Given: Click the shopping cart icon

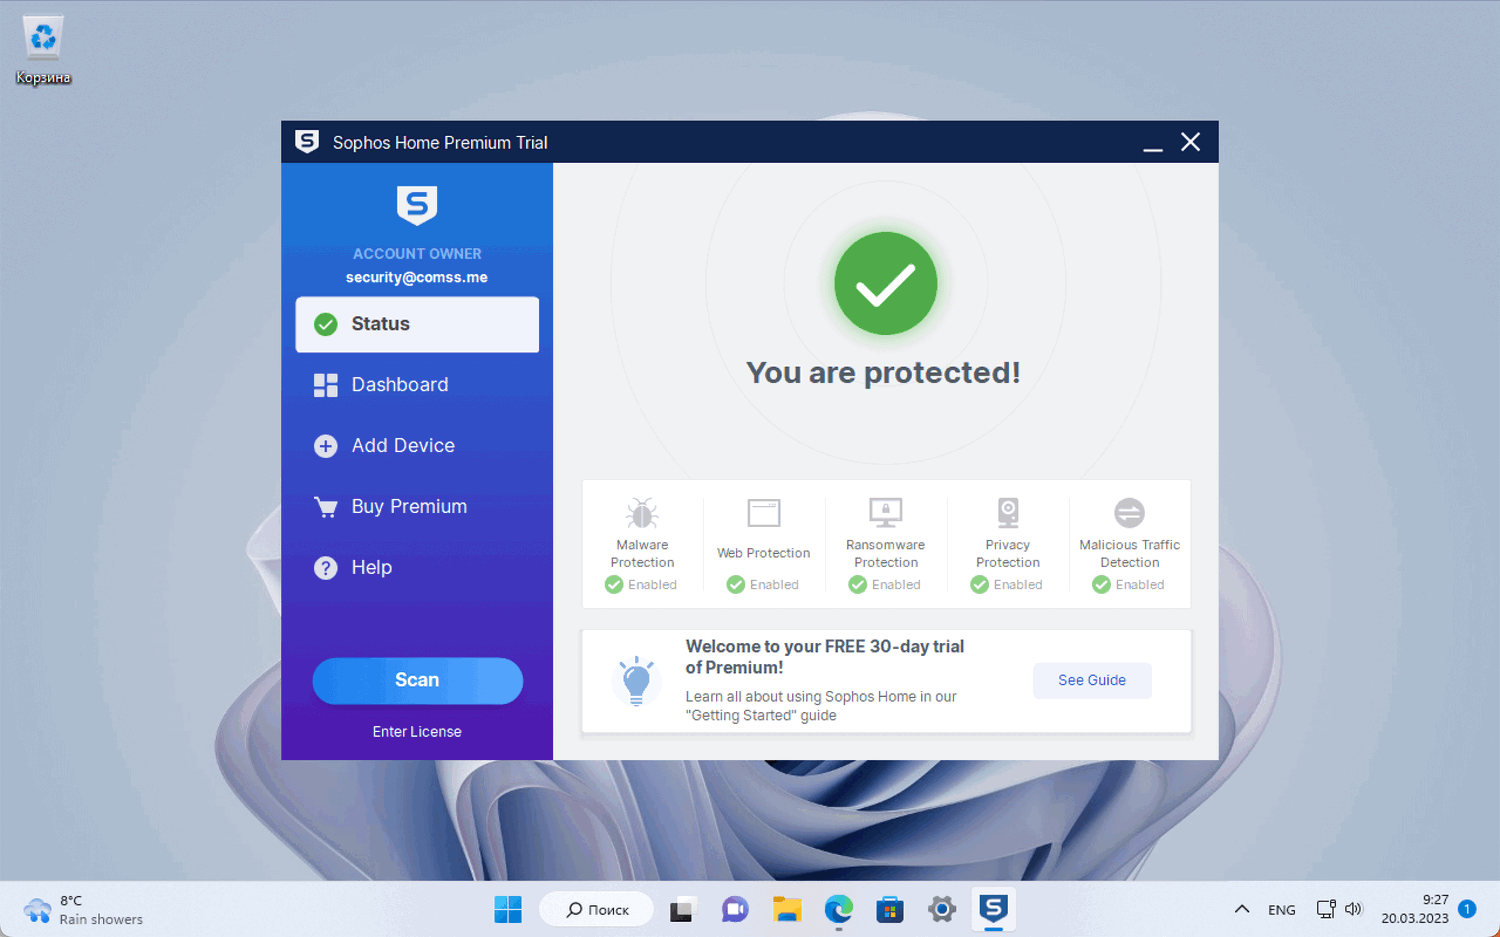Looking at the screenshot, I should click(326, 507).
